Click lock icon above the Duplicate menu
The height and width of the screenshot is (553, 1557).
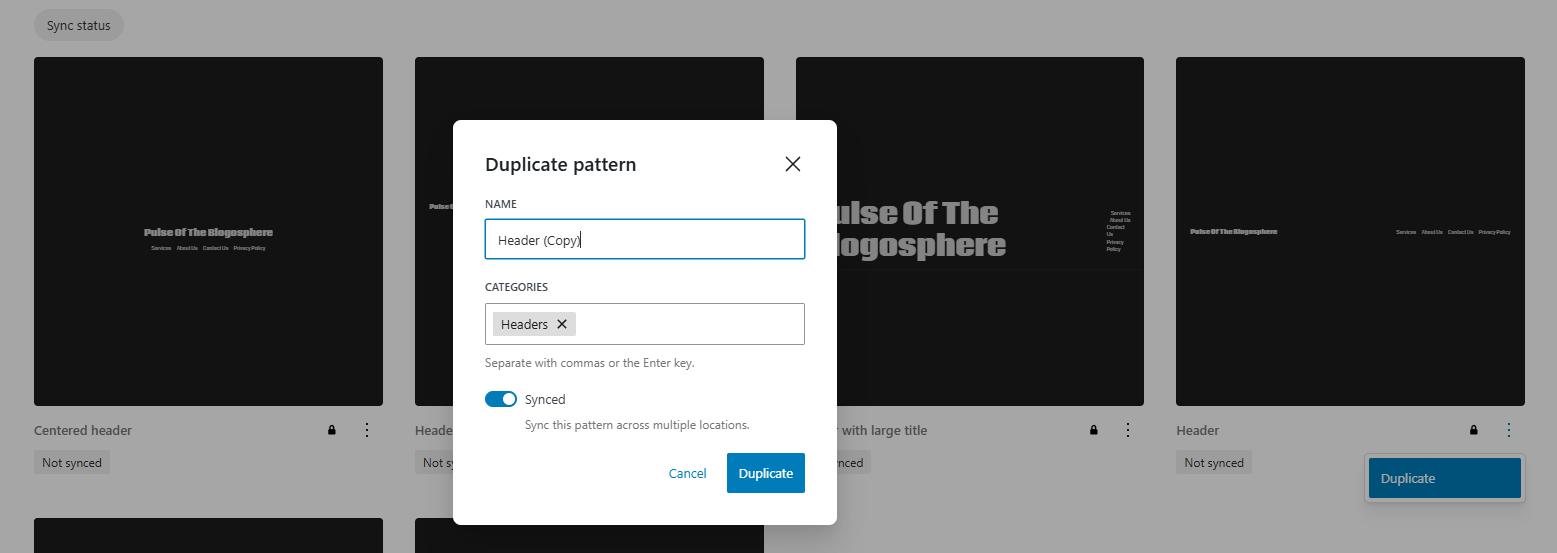tap(1474, 430)
